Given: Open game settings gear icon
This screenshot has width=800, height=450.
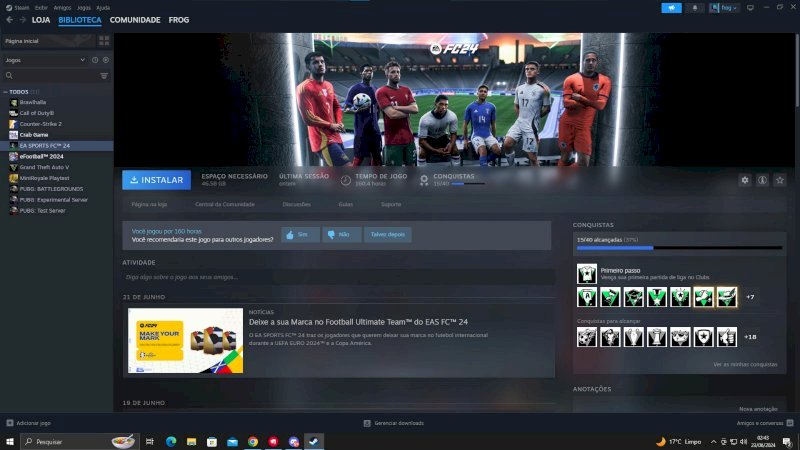Looking at the screenshot, I should pyautogui.click(x=745, y=180).
